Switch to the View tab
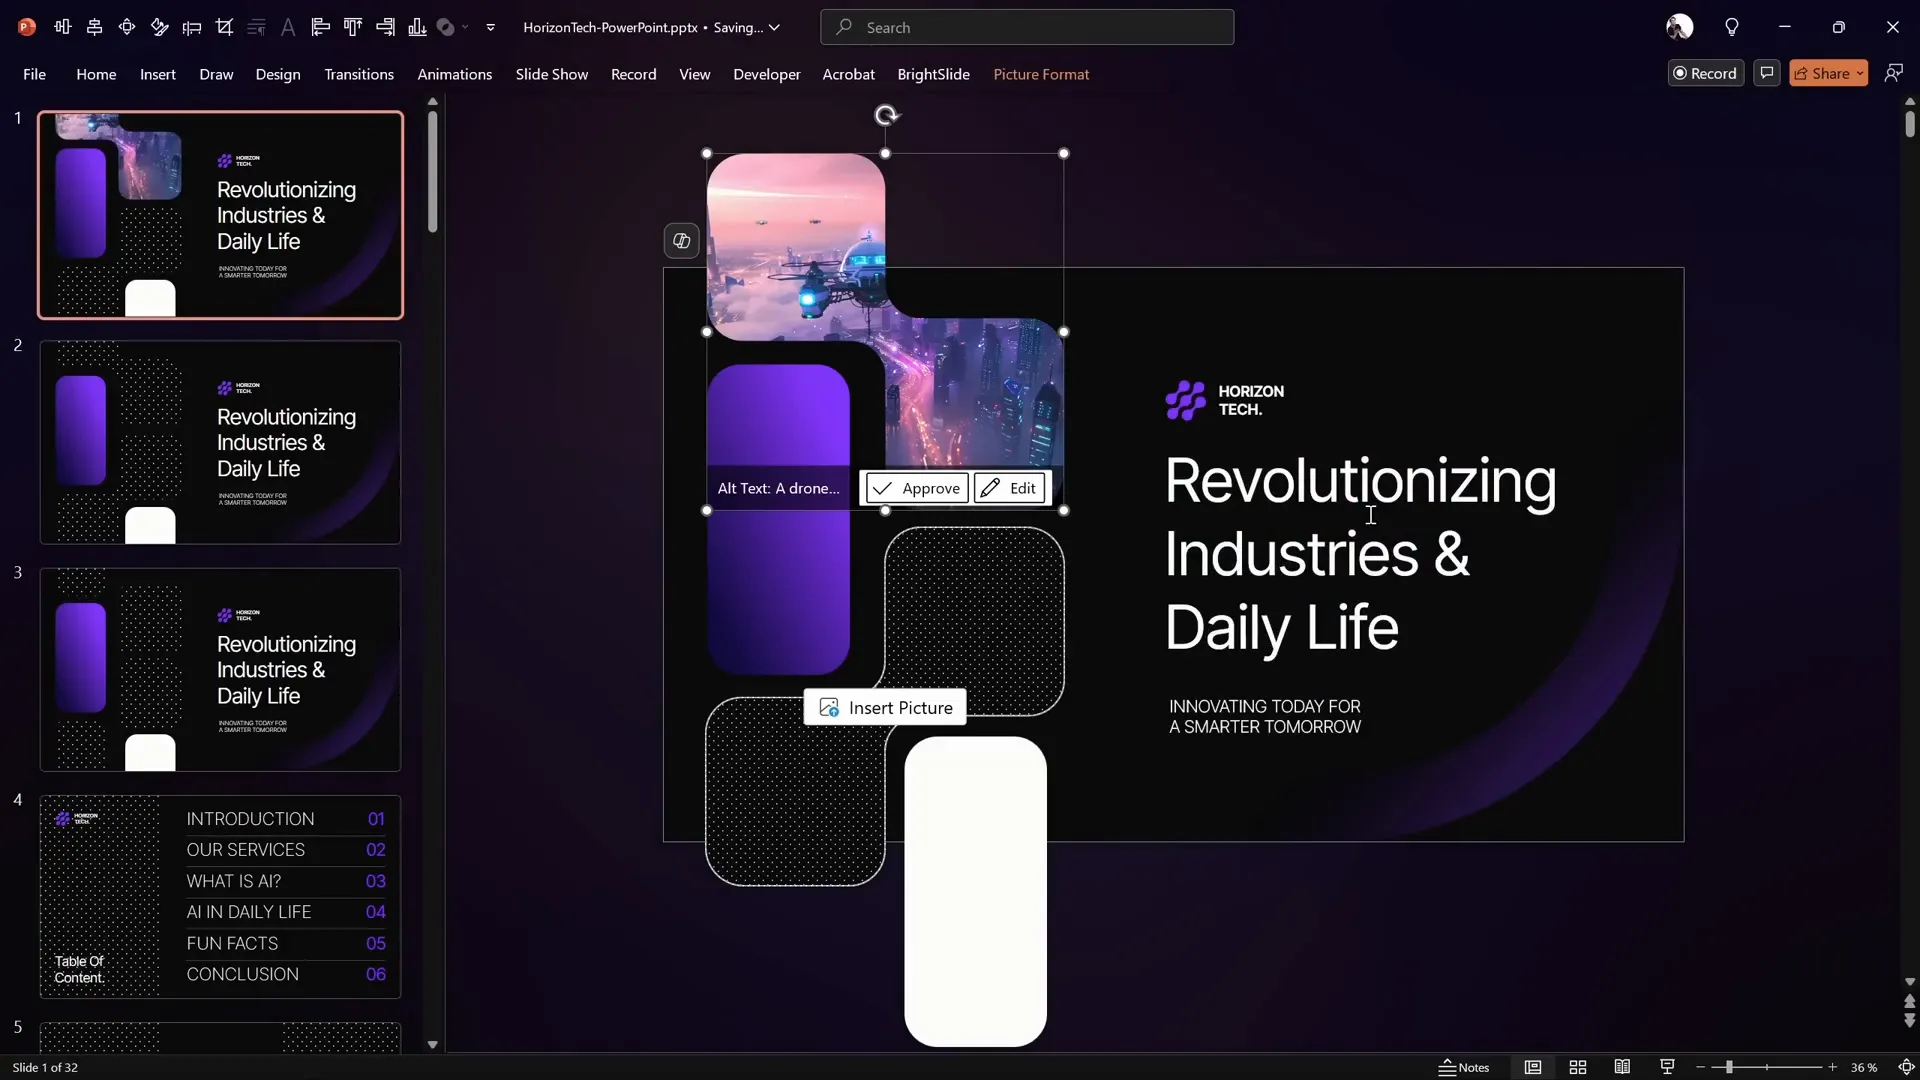The height and width of the screenshot is (1080, 1920). [x=695, y=74]
